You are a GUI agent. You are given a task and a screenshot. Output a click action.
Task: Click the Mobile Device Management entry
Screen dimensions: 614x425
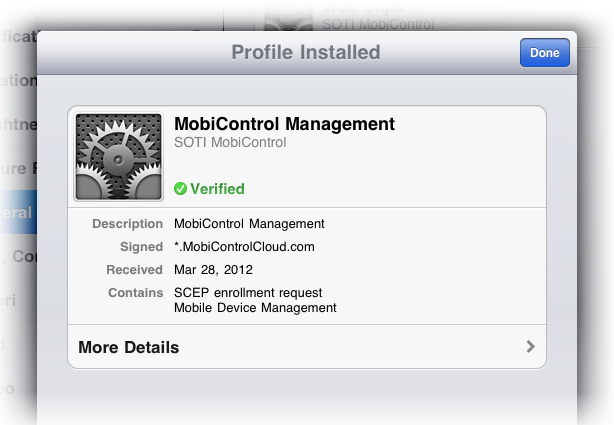[255, 307]
